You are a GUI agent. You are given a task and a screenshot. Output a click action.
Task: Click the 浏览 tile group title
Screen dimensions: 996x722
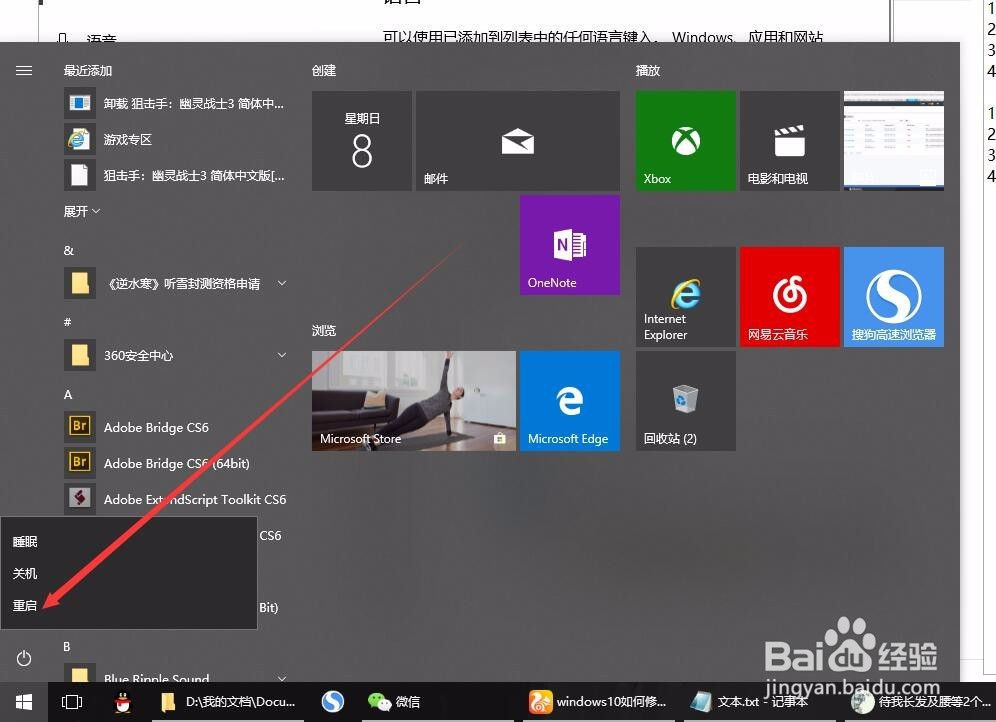(324, 330)
